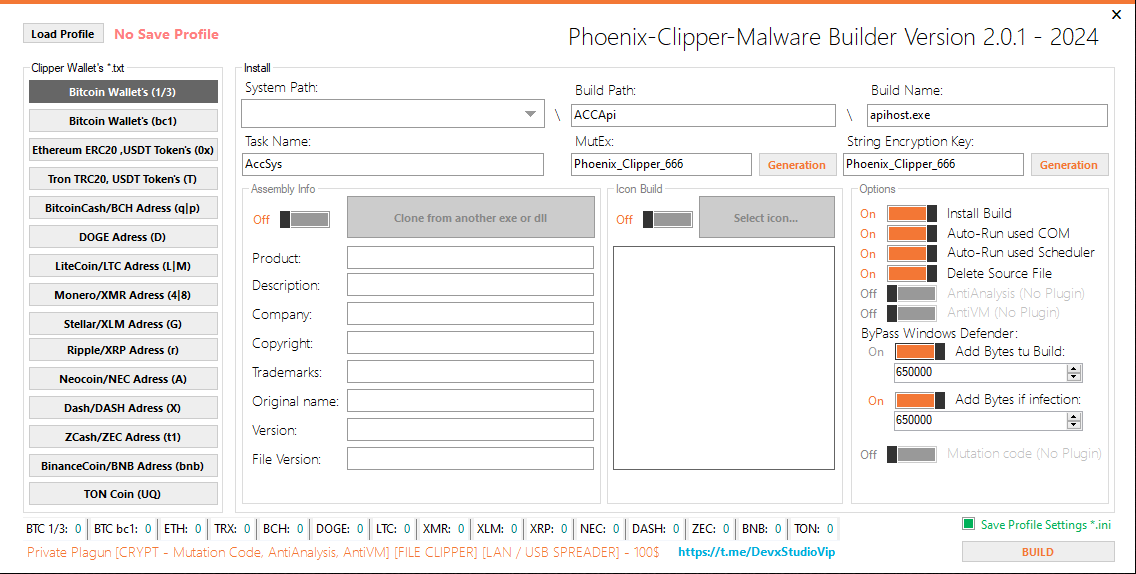
Task: Click into the MutEx text field
Action: pos(661,165)
